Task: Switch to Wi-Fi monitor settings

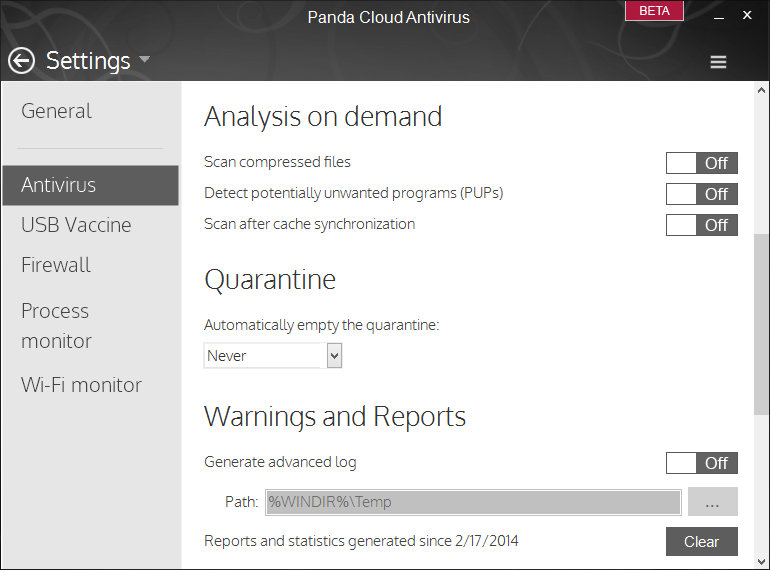Action: 81,385
